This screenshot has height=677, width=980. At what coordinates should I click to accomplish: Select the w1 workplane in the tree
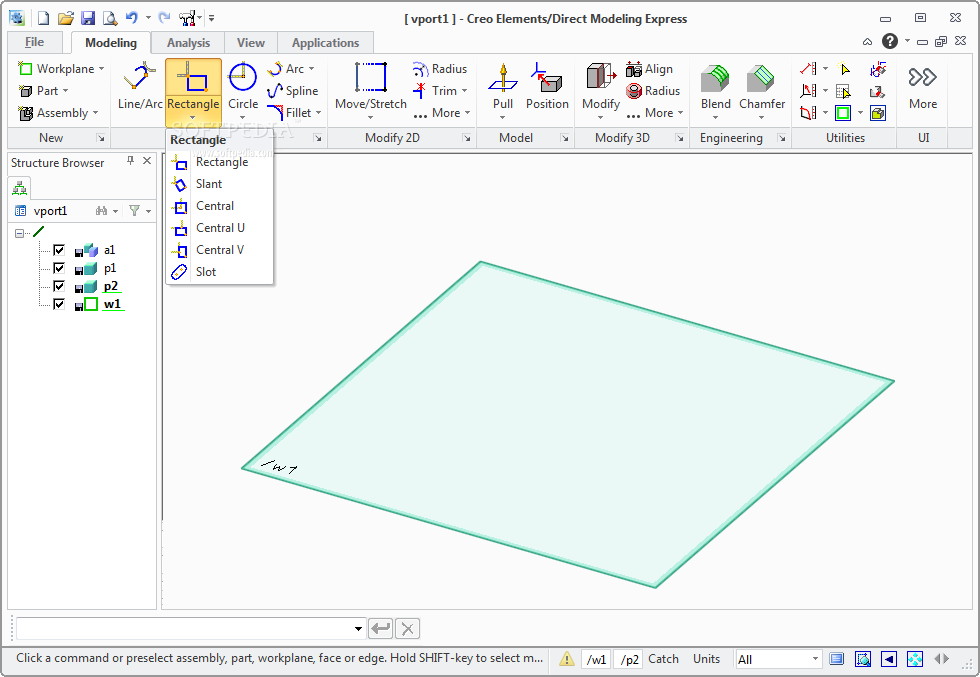[112, 304]
